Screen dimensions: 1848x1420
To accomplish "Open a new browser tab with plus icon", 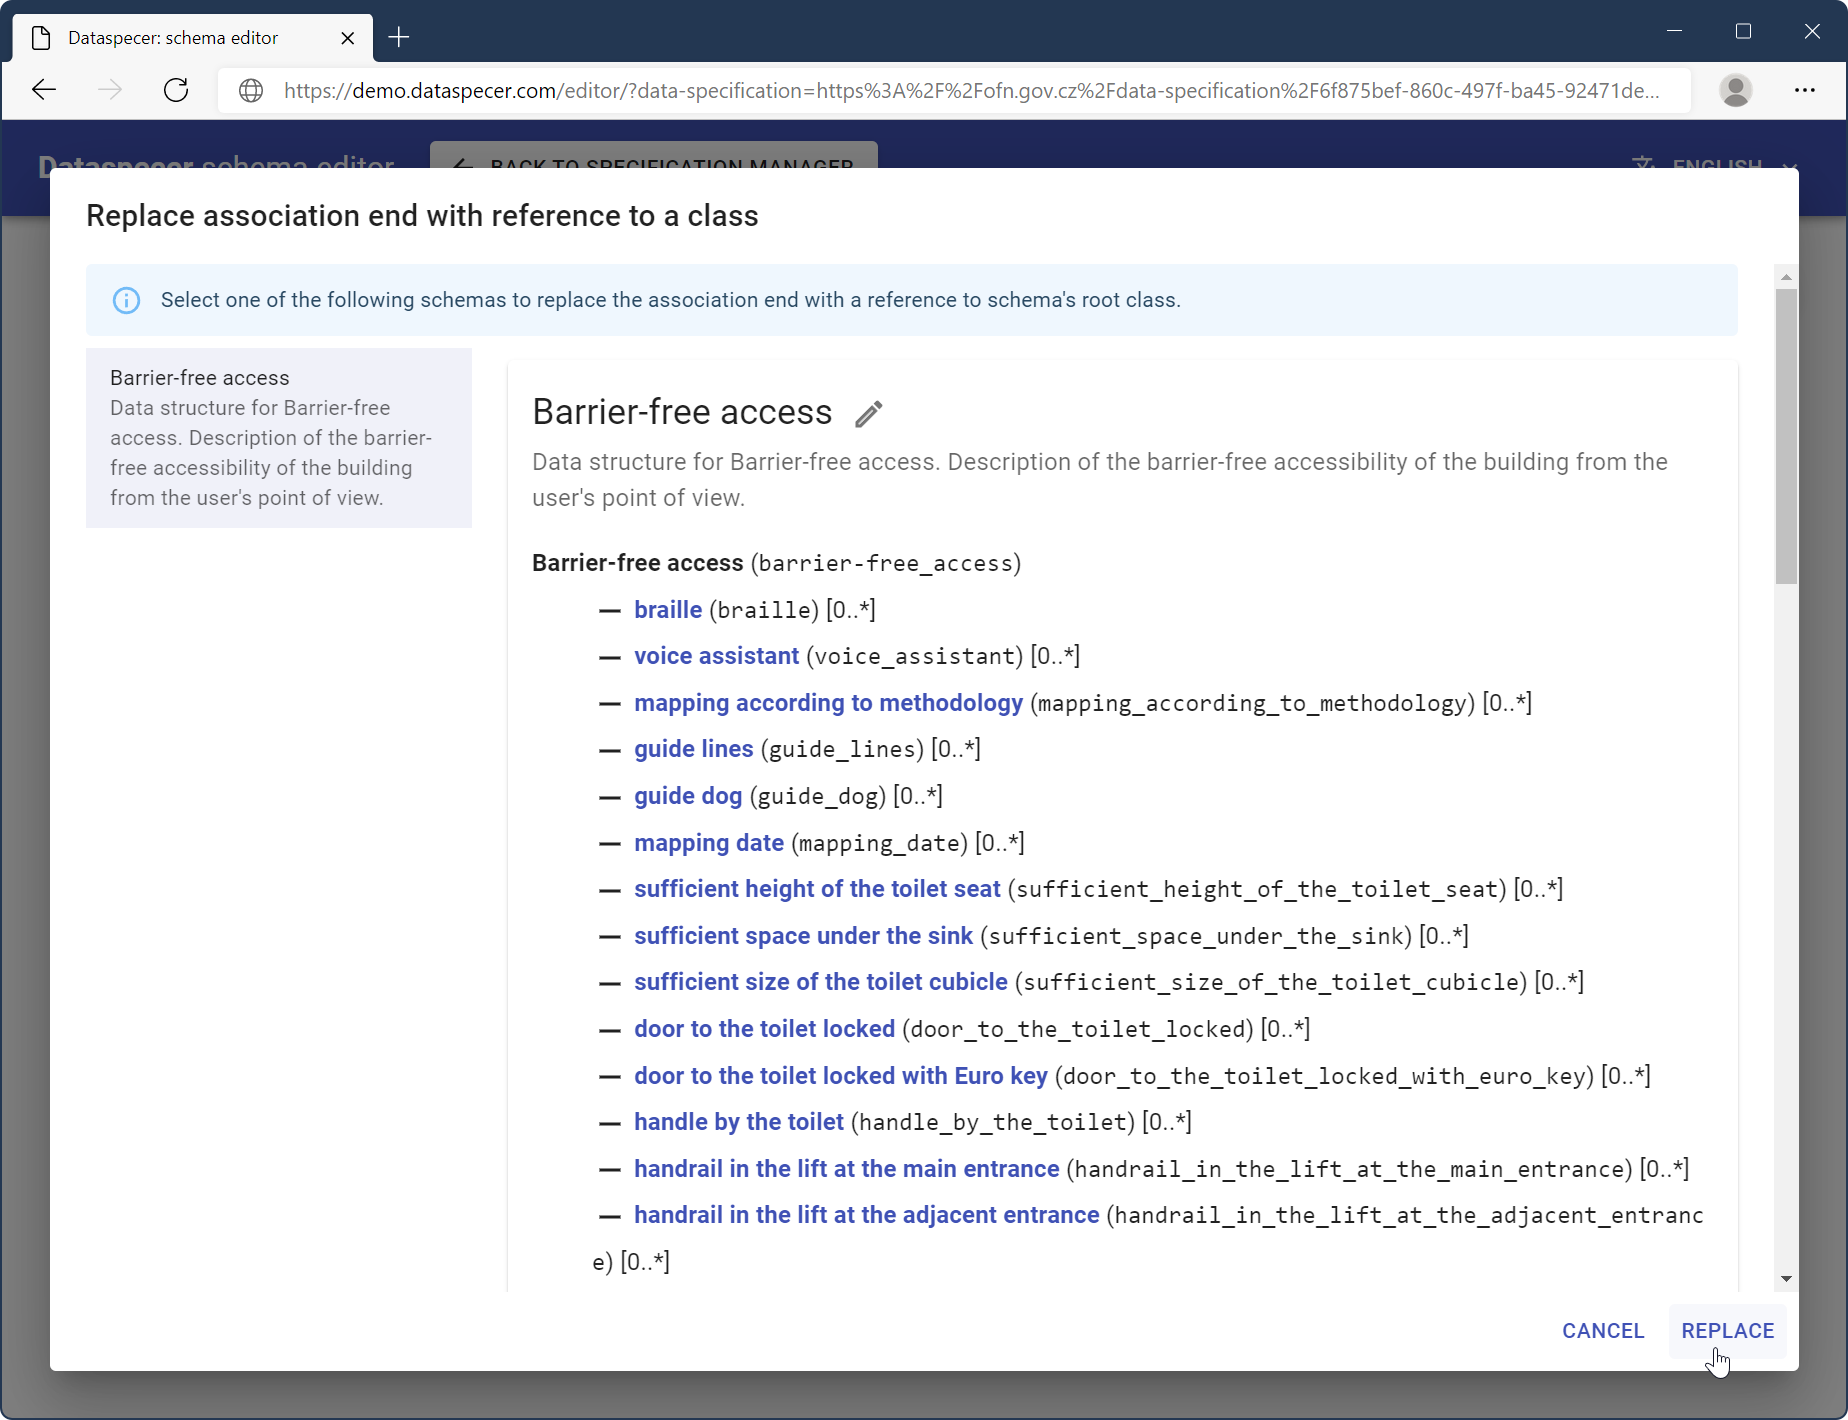I will [399, 38].
